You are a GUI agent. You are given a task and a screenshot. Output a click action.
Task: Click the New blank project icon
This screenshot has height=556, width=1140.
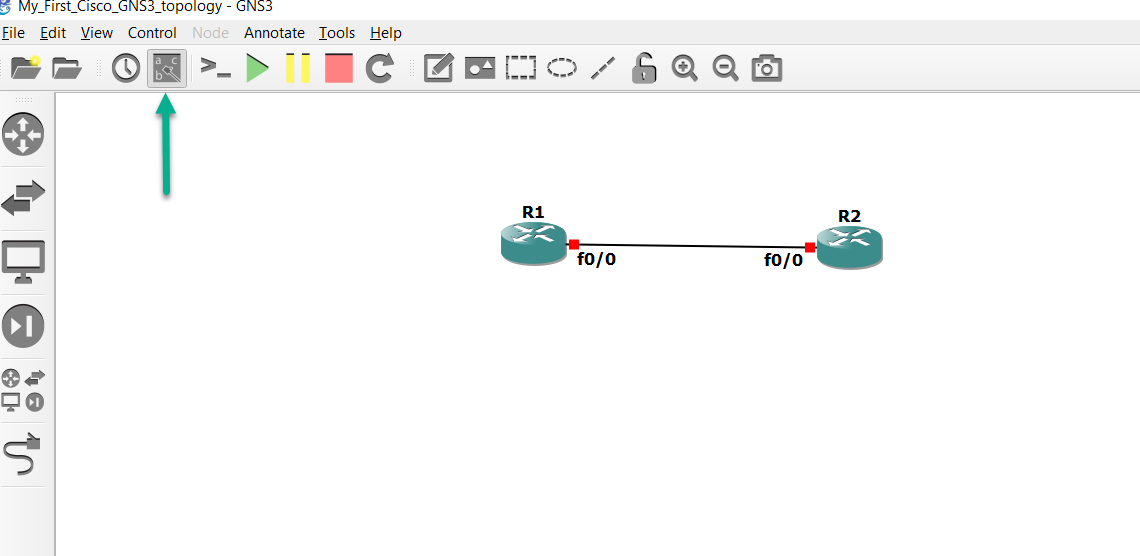(x=26, y=68)
